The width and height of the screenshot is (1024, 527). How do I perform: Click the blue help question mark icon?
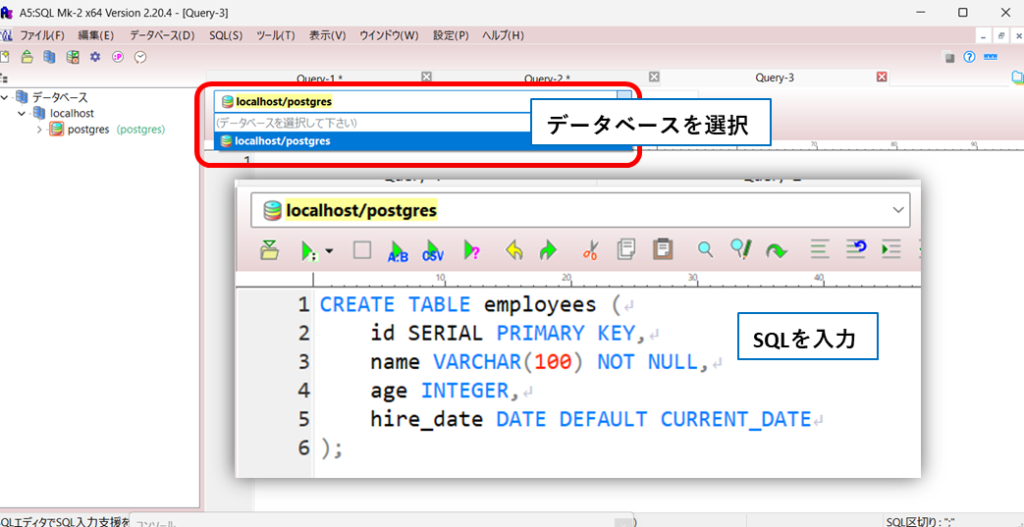pos(968,57)
